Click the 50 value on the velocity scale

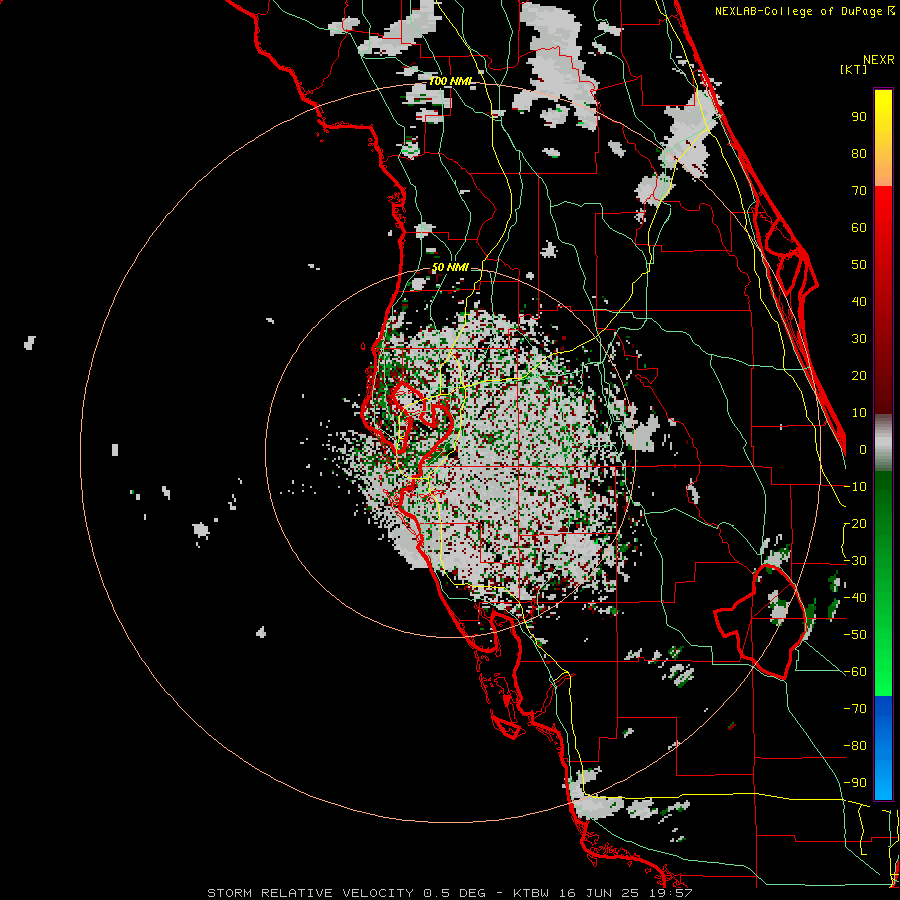[859, 265]
